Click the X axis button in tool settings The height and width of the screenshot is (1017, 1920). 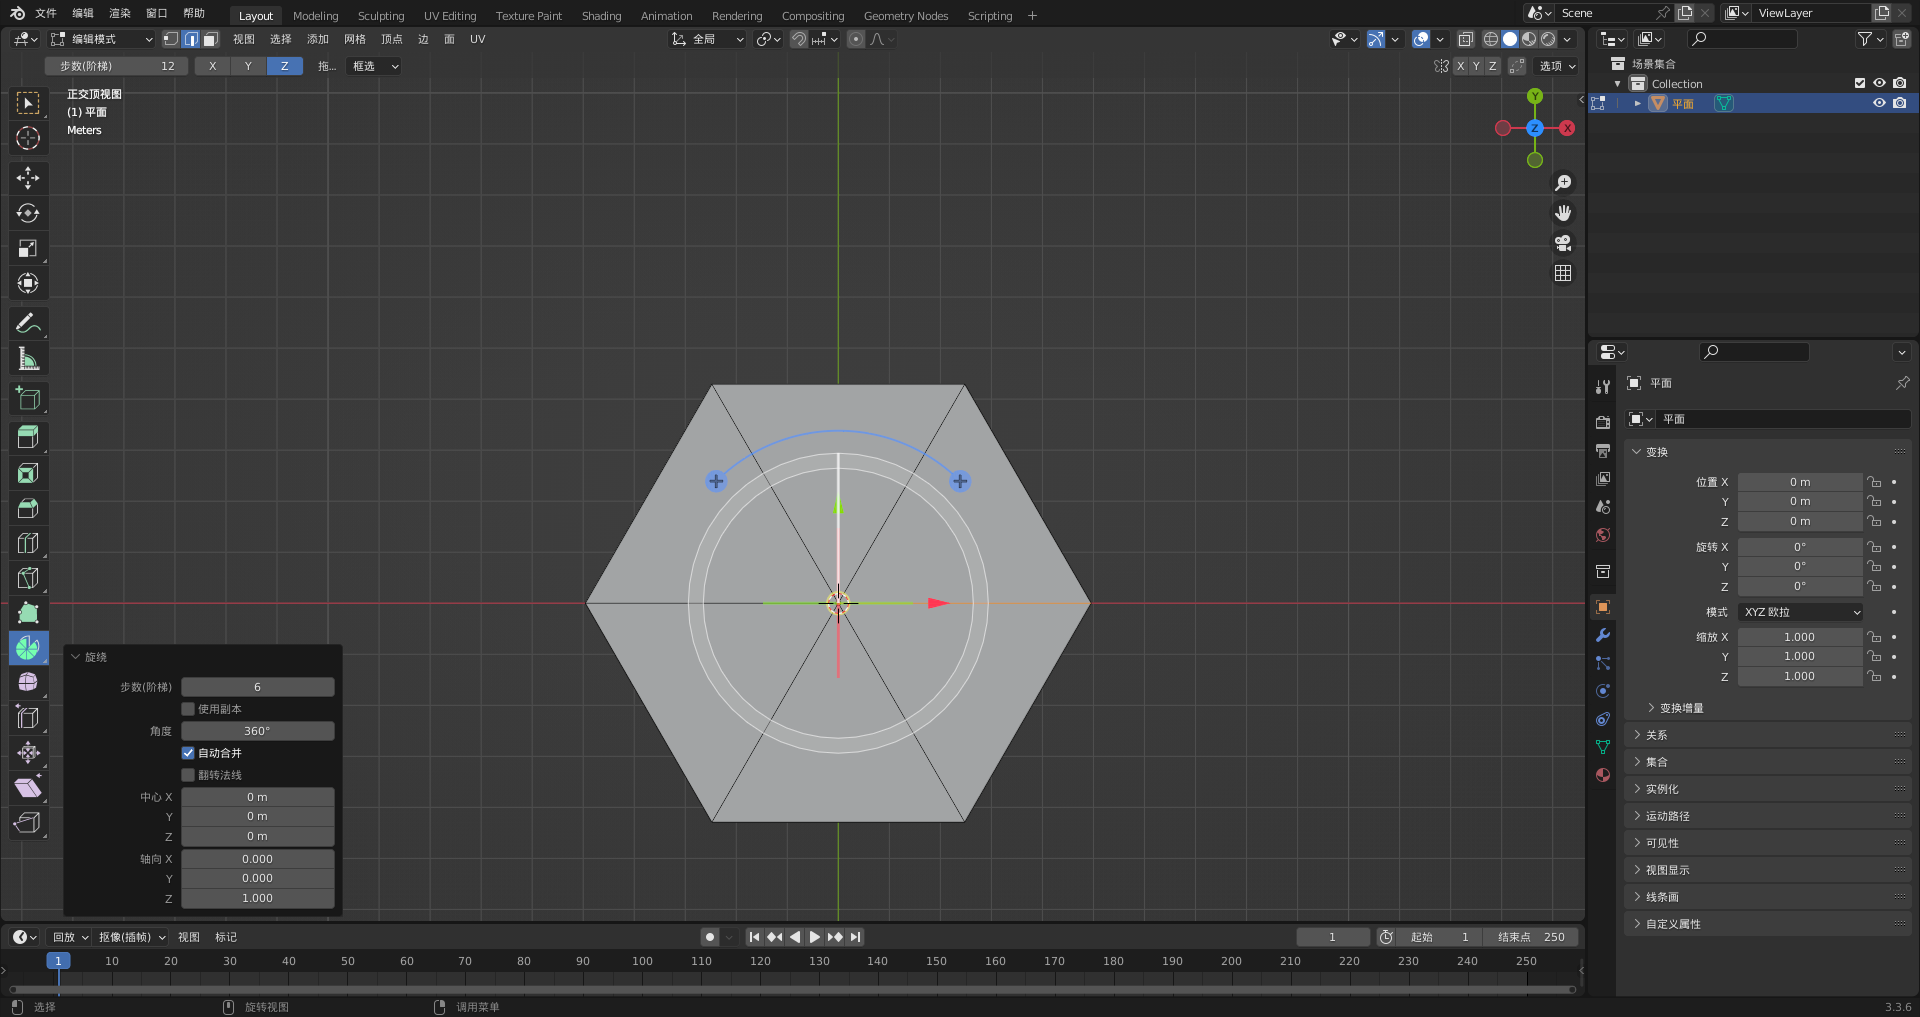pos(212,66)
